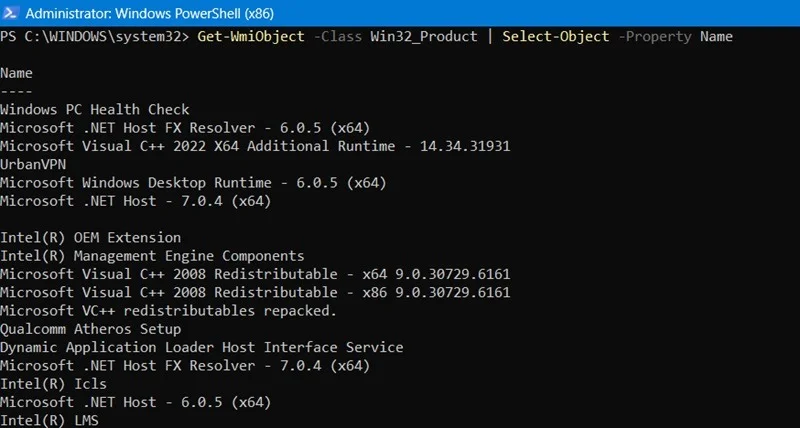
Task: Click the Intel(R) OEM Extension entry
Action: pyautogui.click(x=91, y=238)
